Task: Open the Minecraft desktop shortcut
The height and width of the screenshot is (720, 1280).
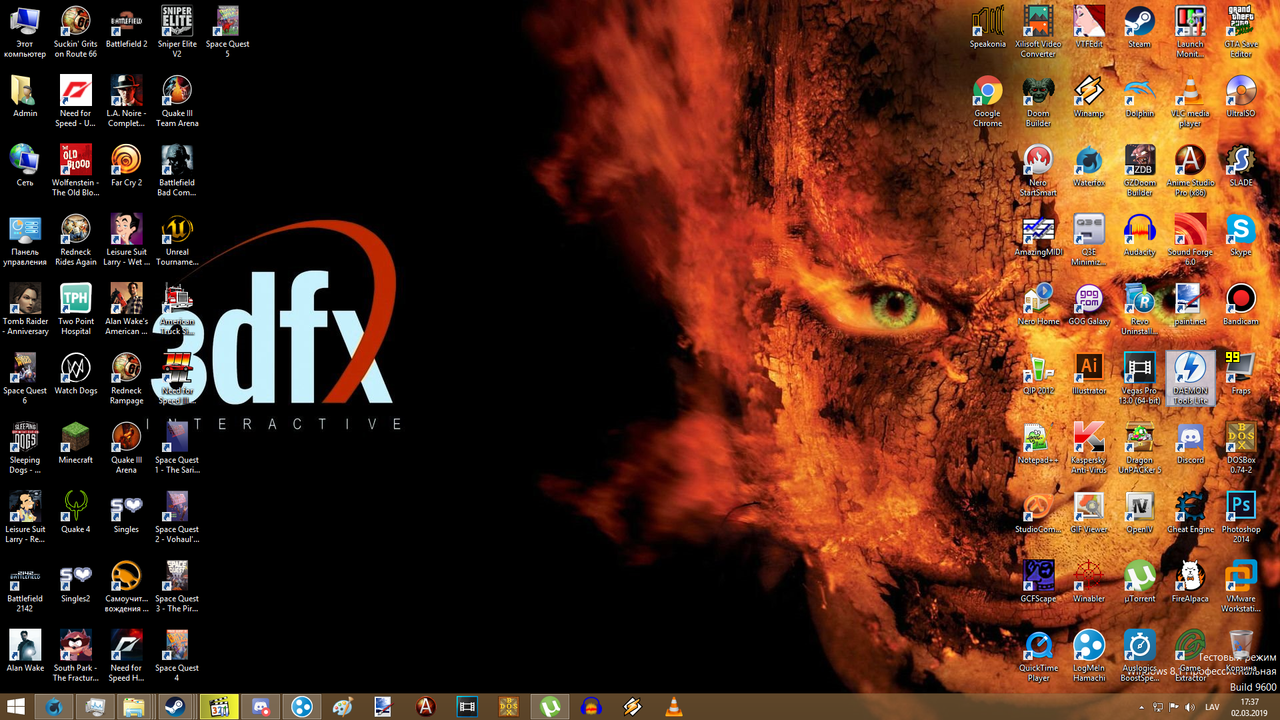Action: (x=75, y=443)
